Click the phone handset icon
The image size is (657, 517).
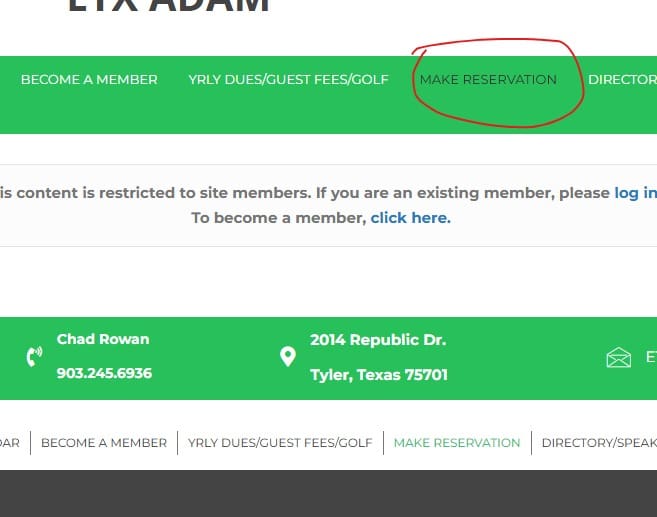click(x=35, y=357)
